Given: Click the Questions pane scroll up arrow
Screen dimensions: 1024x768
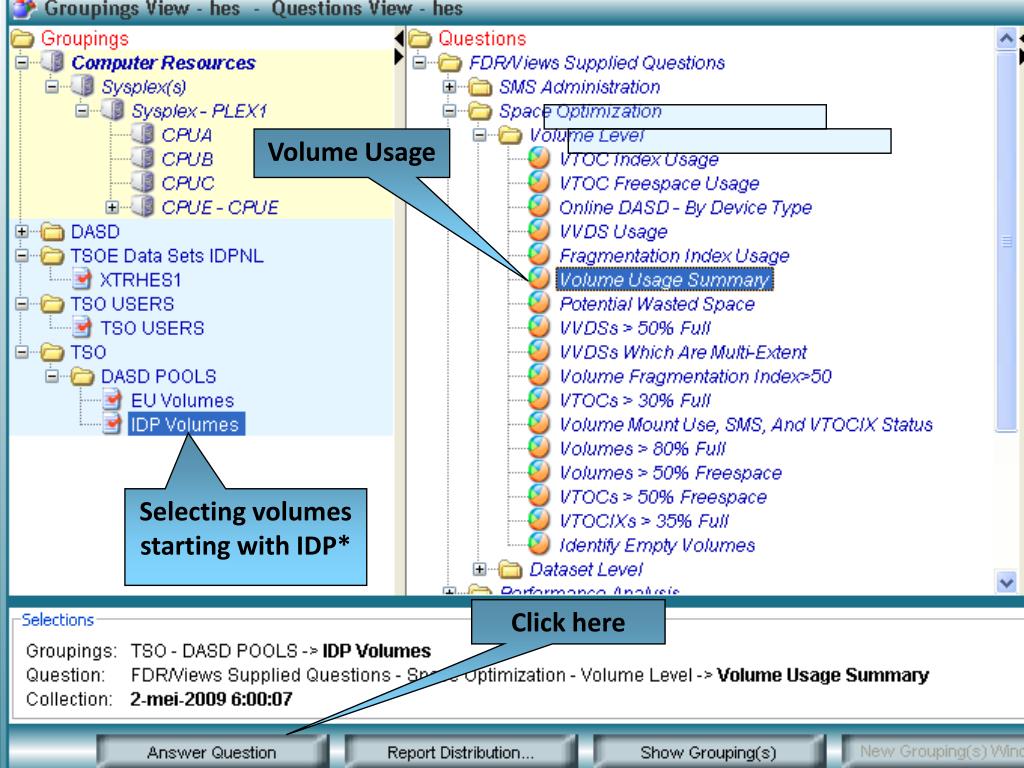Looking at the screenshot, I should pos(1006,39).
